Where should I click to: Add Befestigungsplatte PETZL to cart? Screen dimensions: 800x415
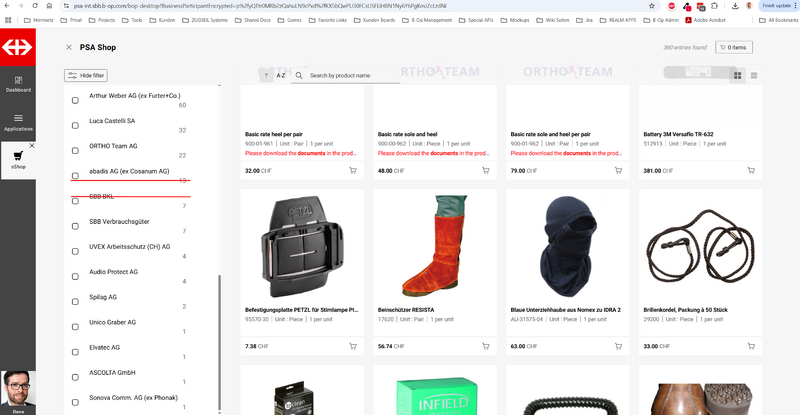[353, 346]
